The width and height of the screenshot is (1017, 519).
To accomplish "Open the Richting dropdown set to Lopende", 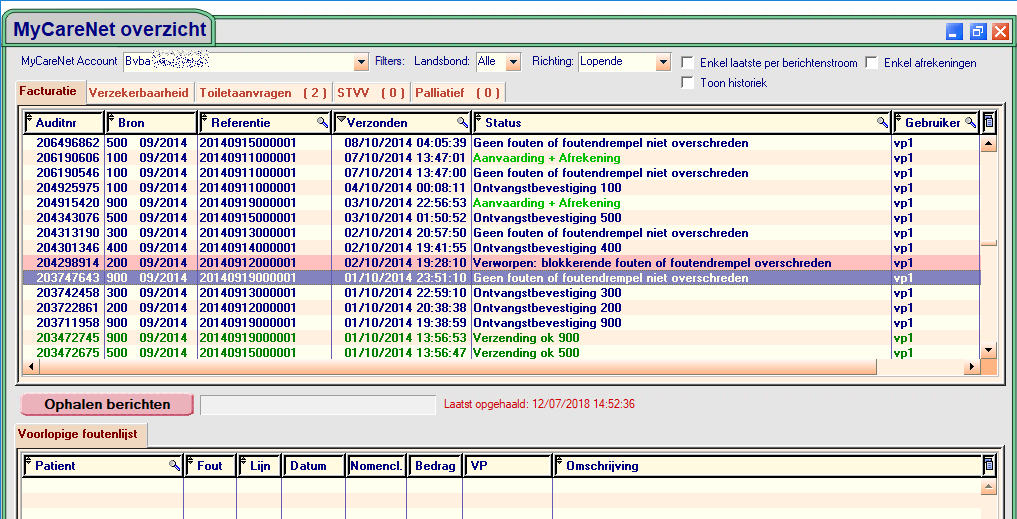I will click(x=662, y=62).
